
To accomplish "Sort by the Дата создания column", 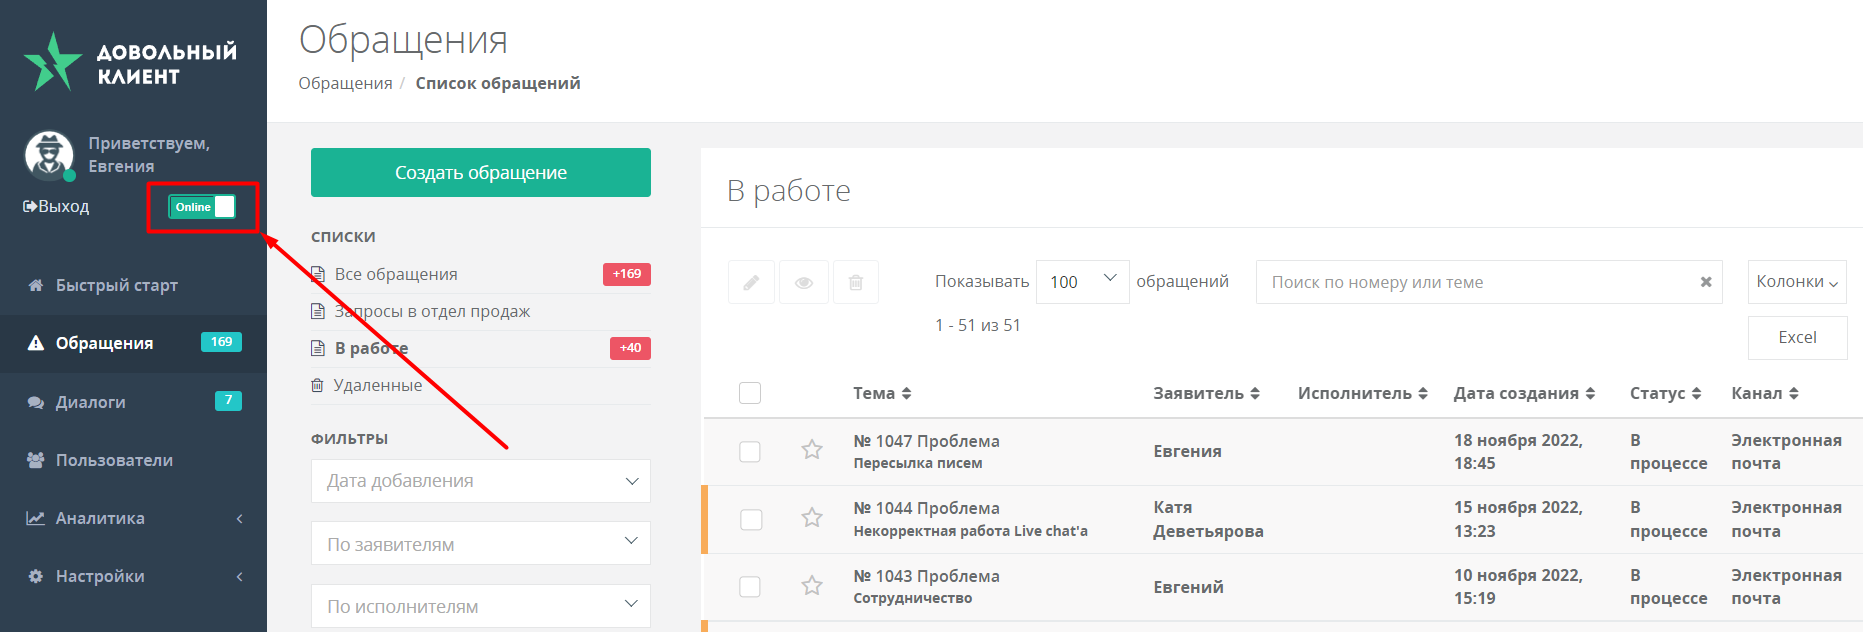I will (1524, 393).
